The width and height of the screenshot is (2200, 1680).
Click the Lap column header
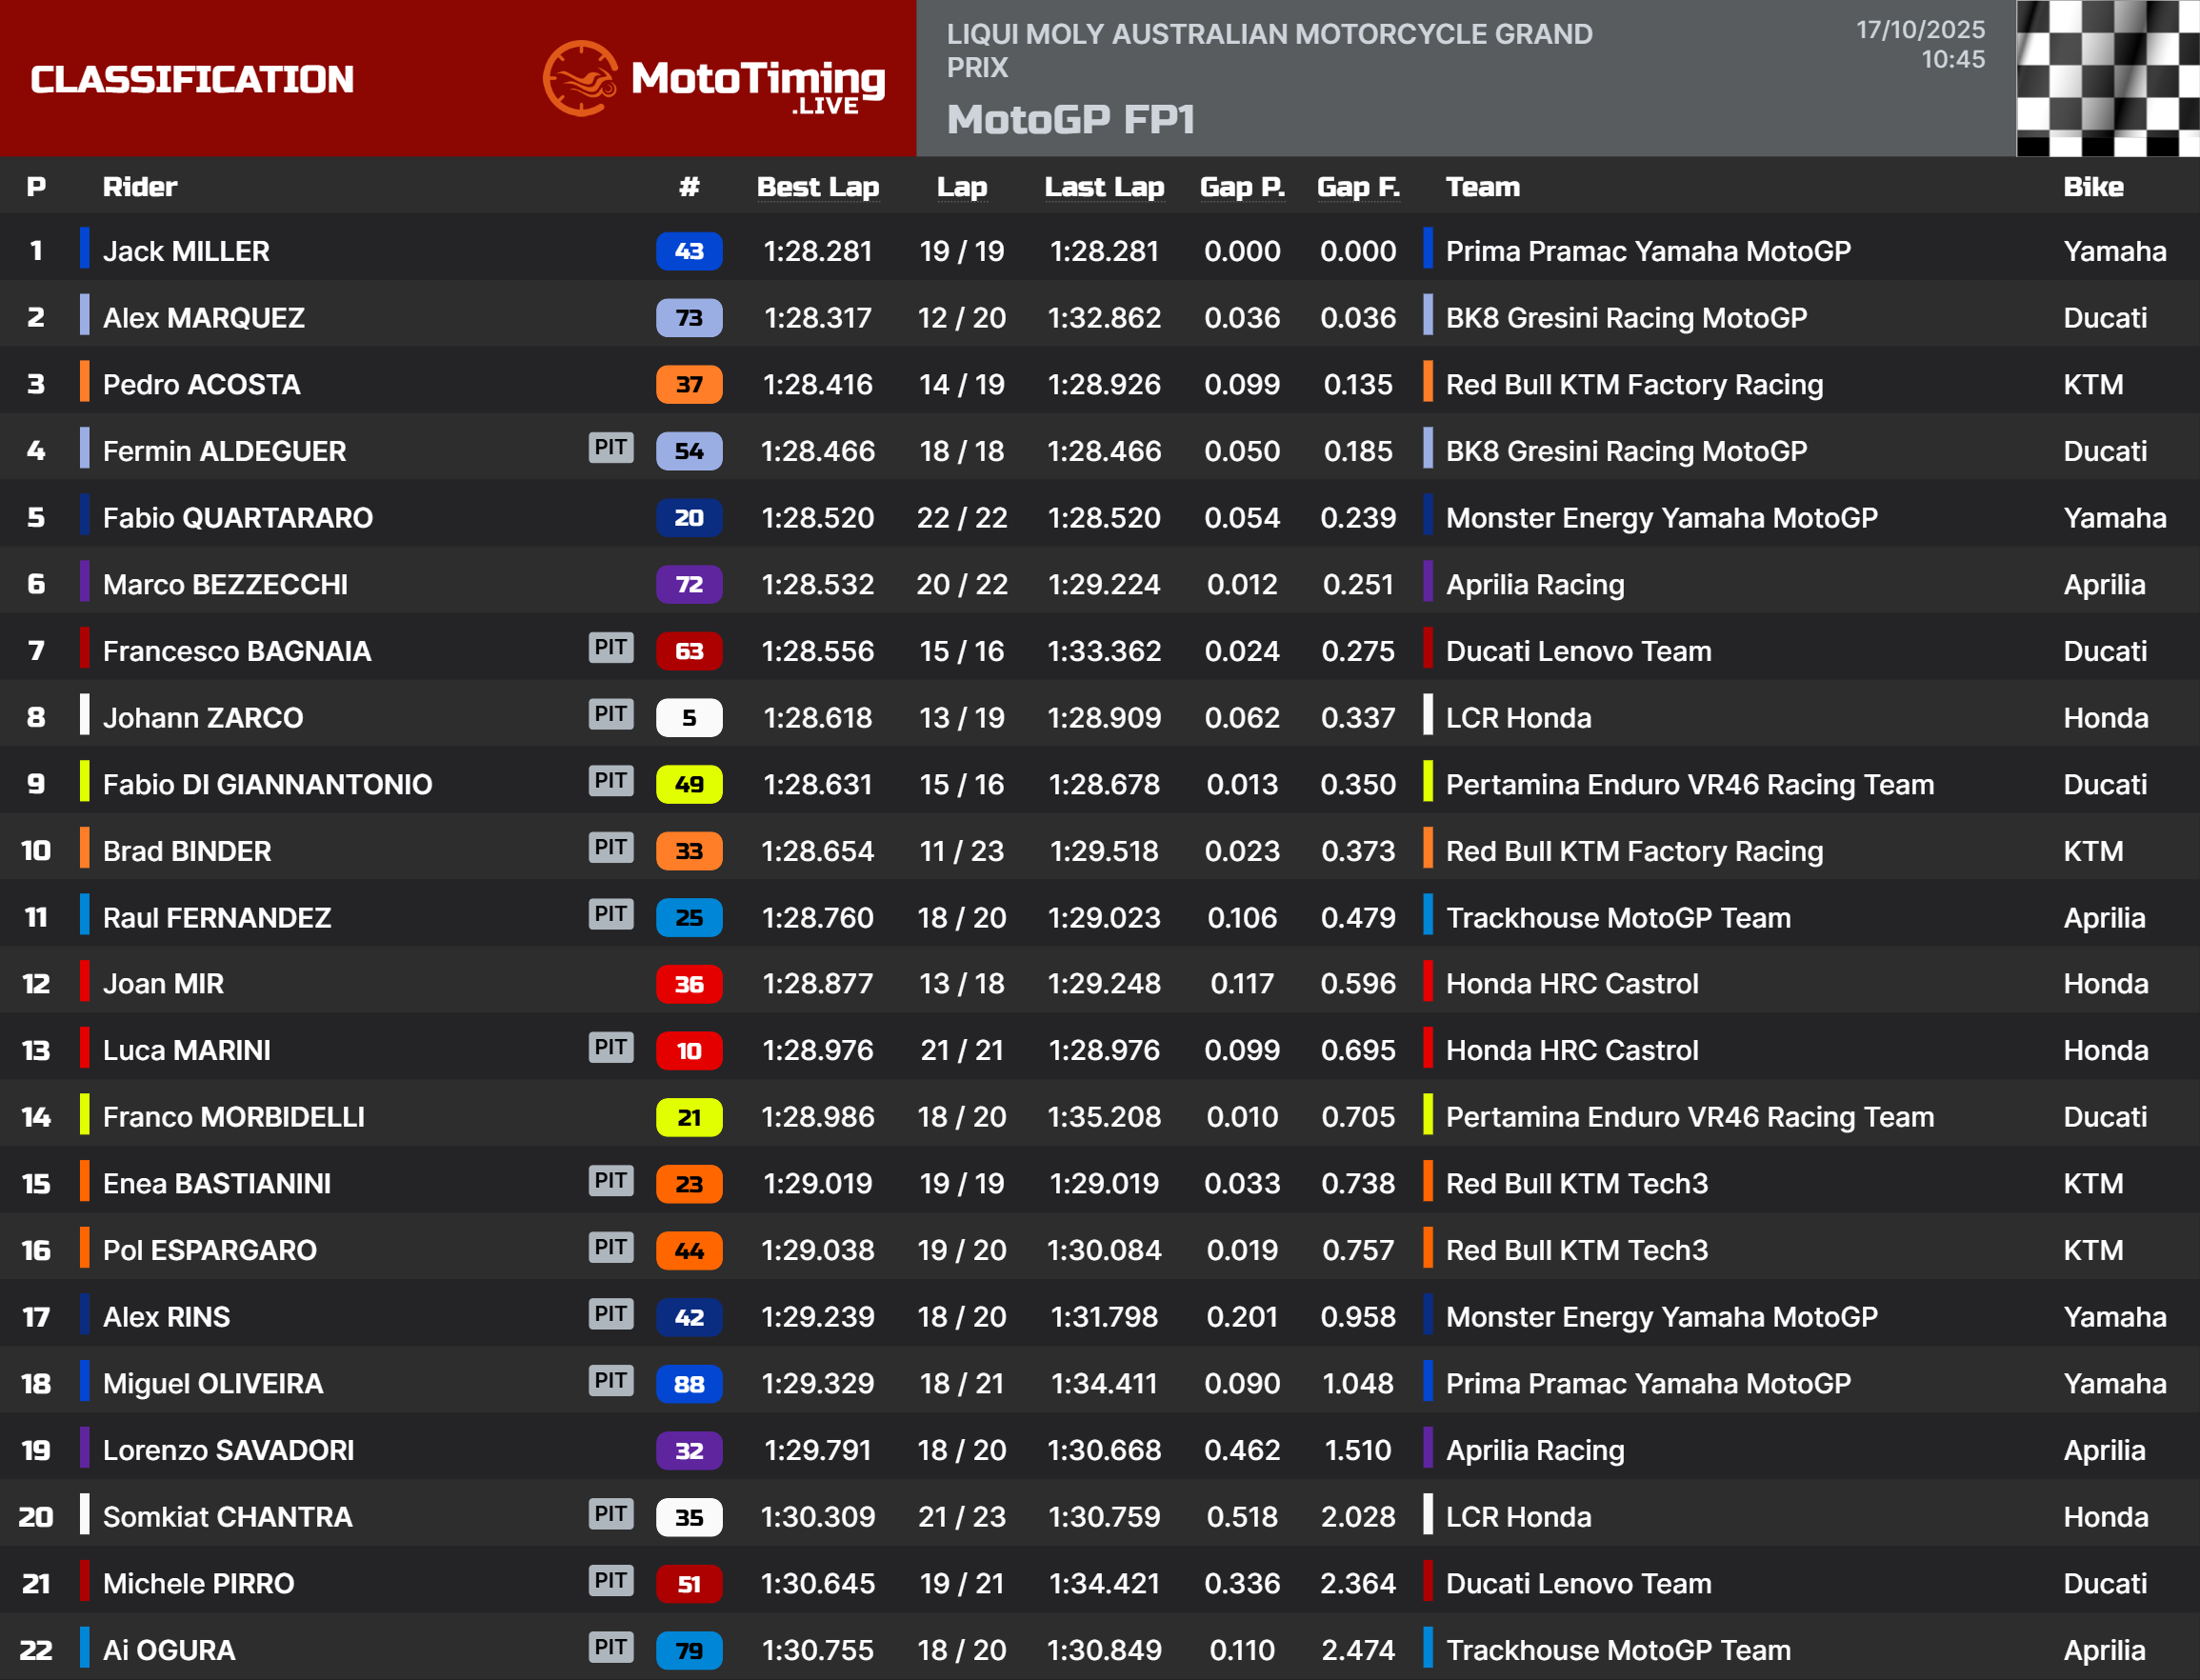click(961, 187)
